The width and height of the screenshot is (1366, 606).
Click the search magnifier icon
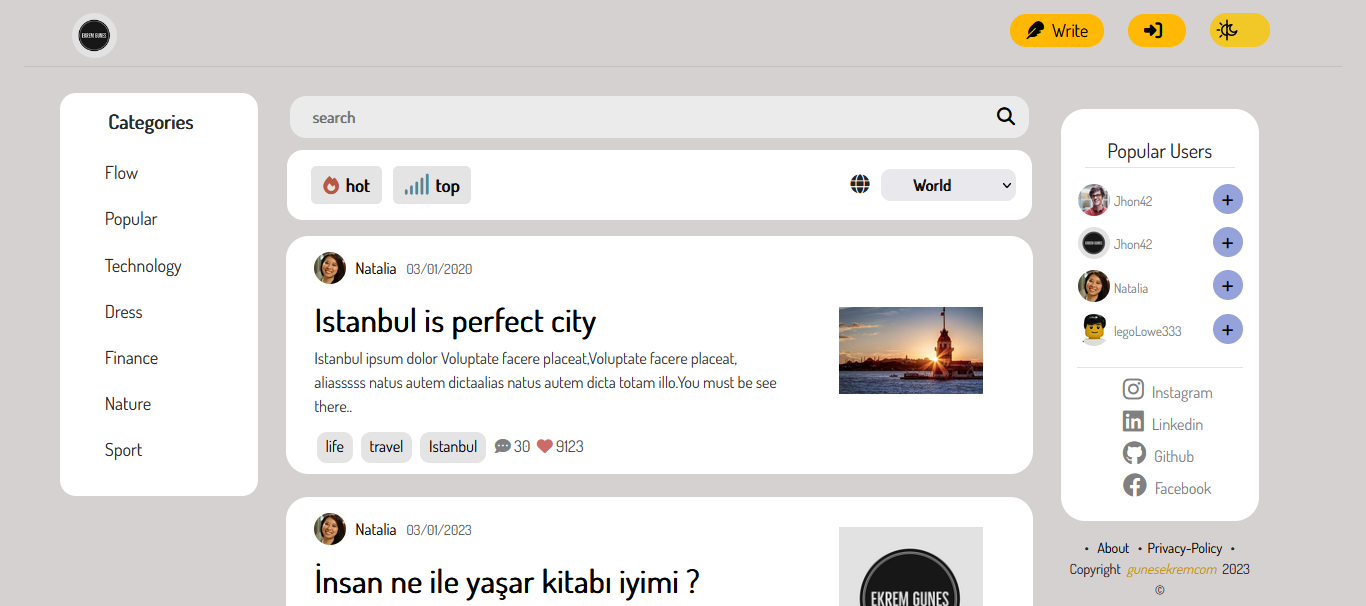[1006, 116]
